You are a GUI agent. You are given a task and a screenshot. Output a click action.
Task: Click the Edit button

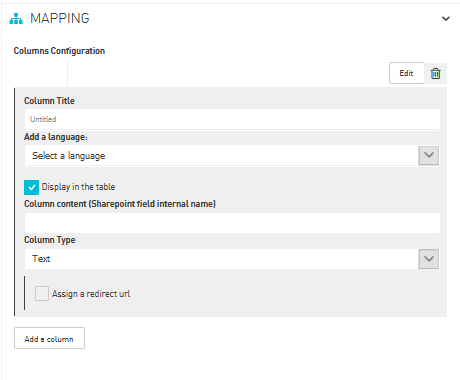[407, 73]
